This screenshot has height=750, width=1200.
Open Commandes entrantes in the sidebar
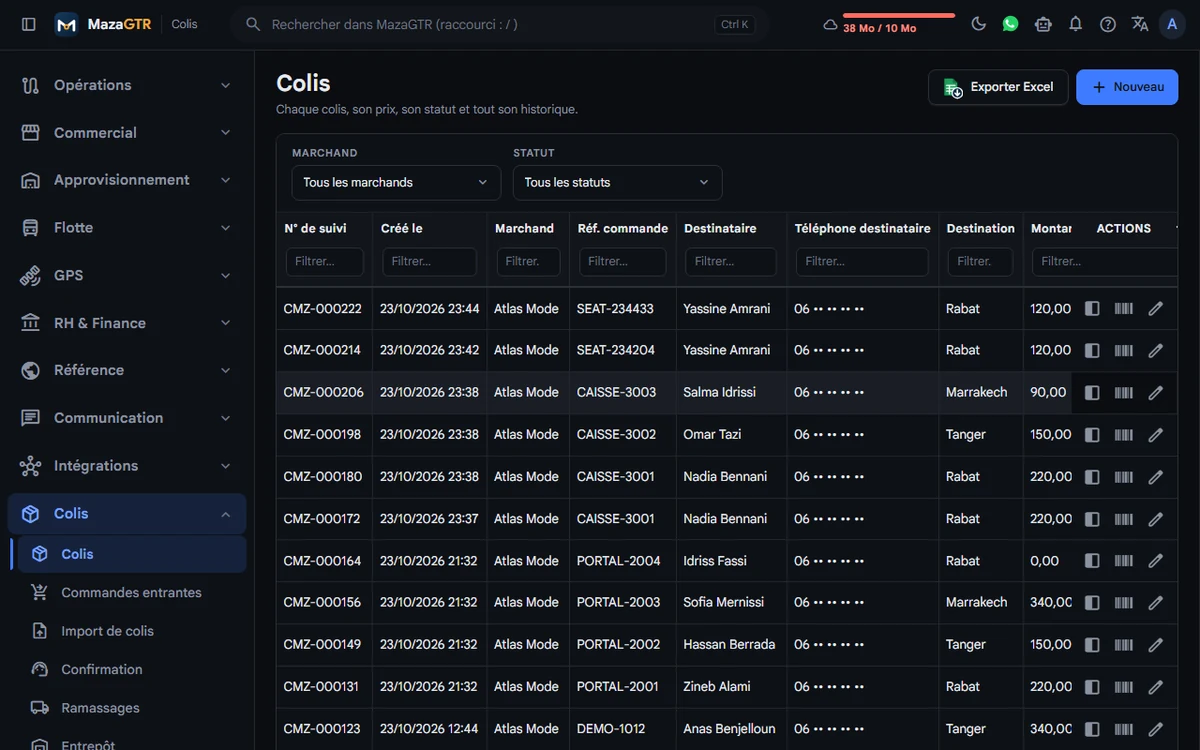[131, 592]
